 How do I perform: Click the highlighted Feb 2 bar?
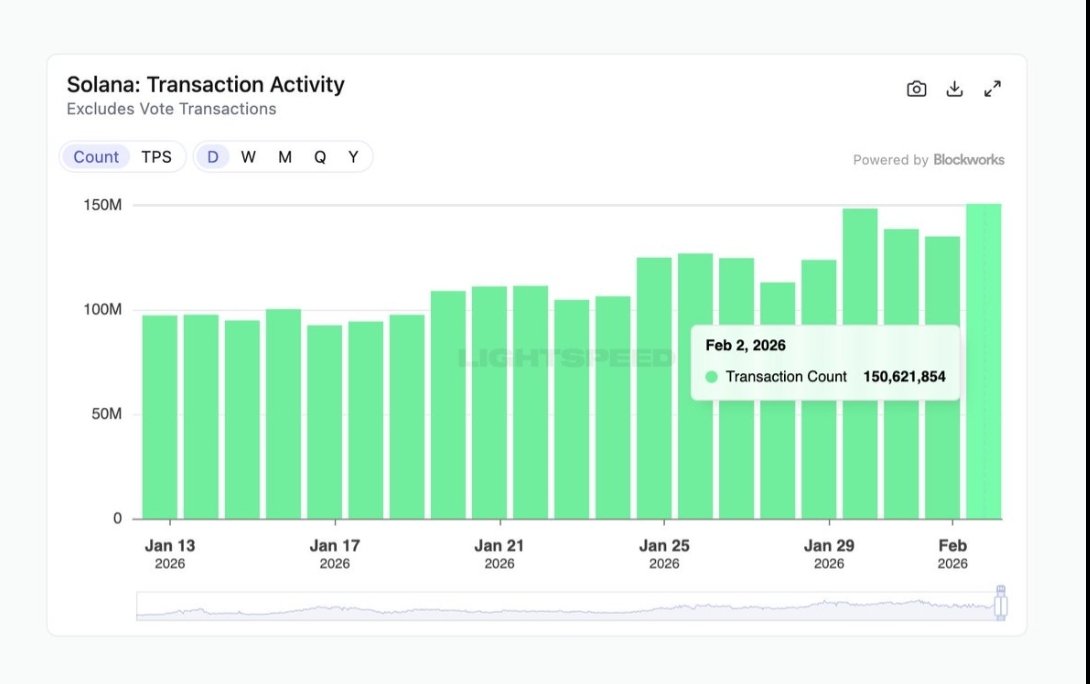984,361
